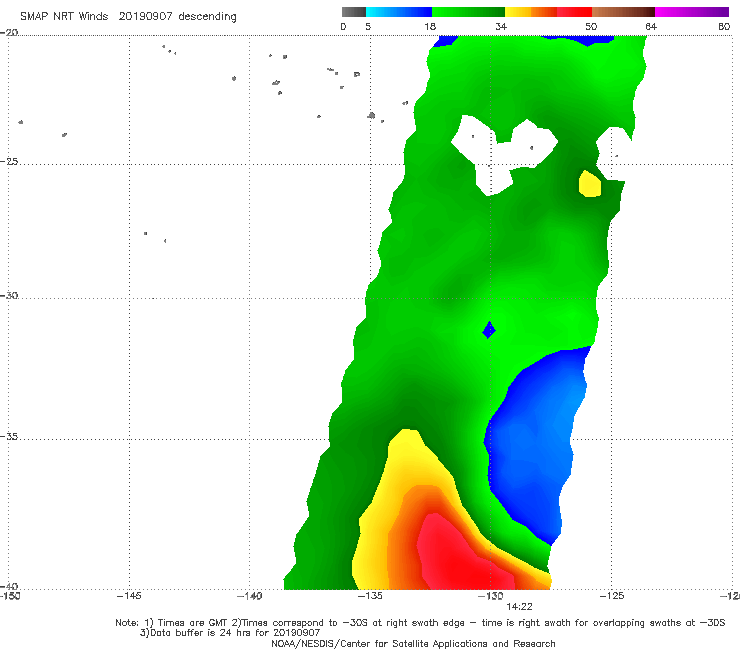This screenshot has height=650, width=740.
Task: Click the "14:22" swath time label
Action: (x=519, y=607)
